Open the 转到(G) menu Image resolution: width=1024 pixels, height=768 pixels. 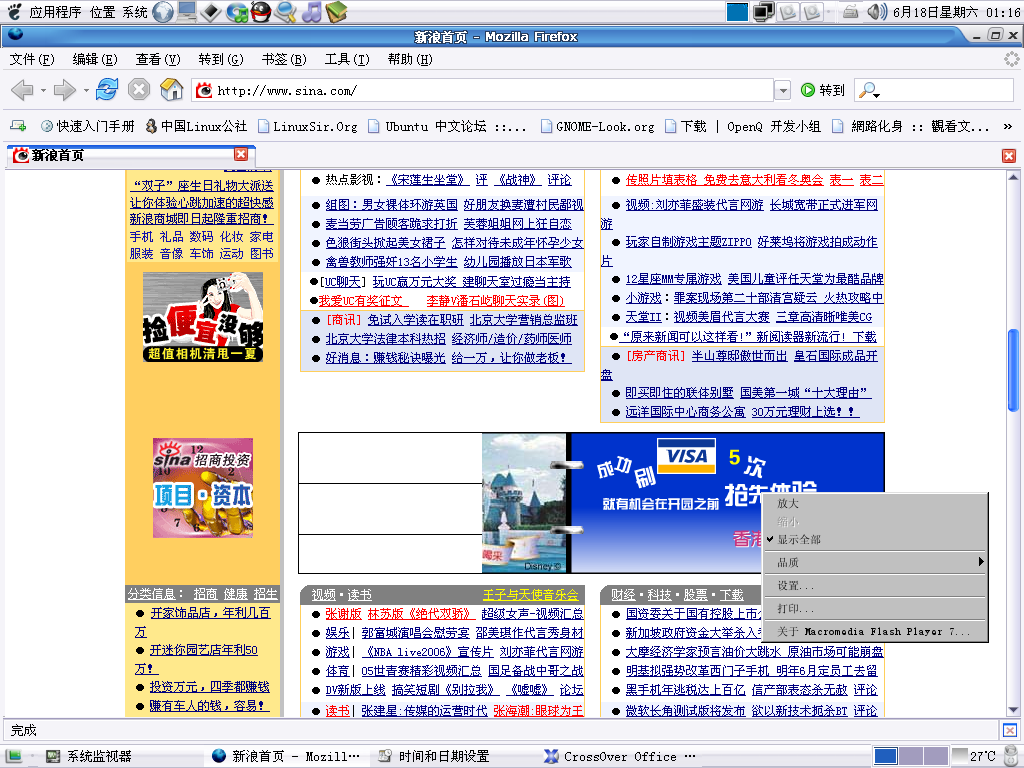click(x=221, y=59)
